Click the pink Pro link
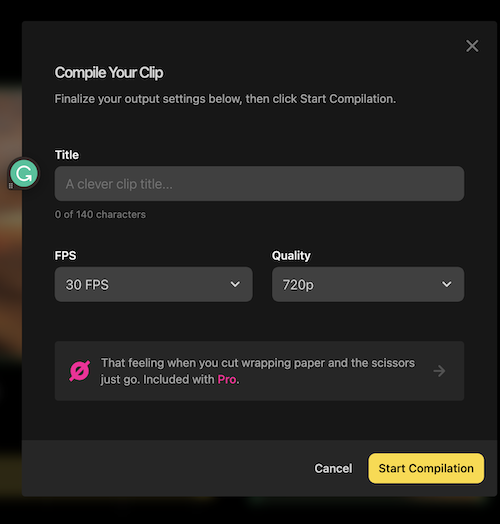500x524 pixels. pyautogui.click(x=227, y=380)
